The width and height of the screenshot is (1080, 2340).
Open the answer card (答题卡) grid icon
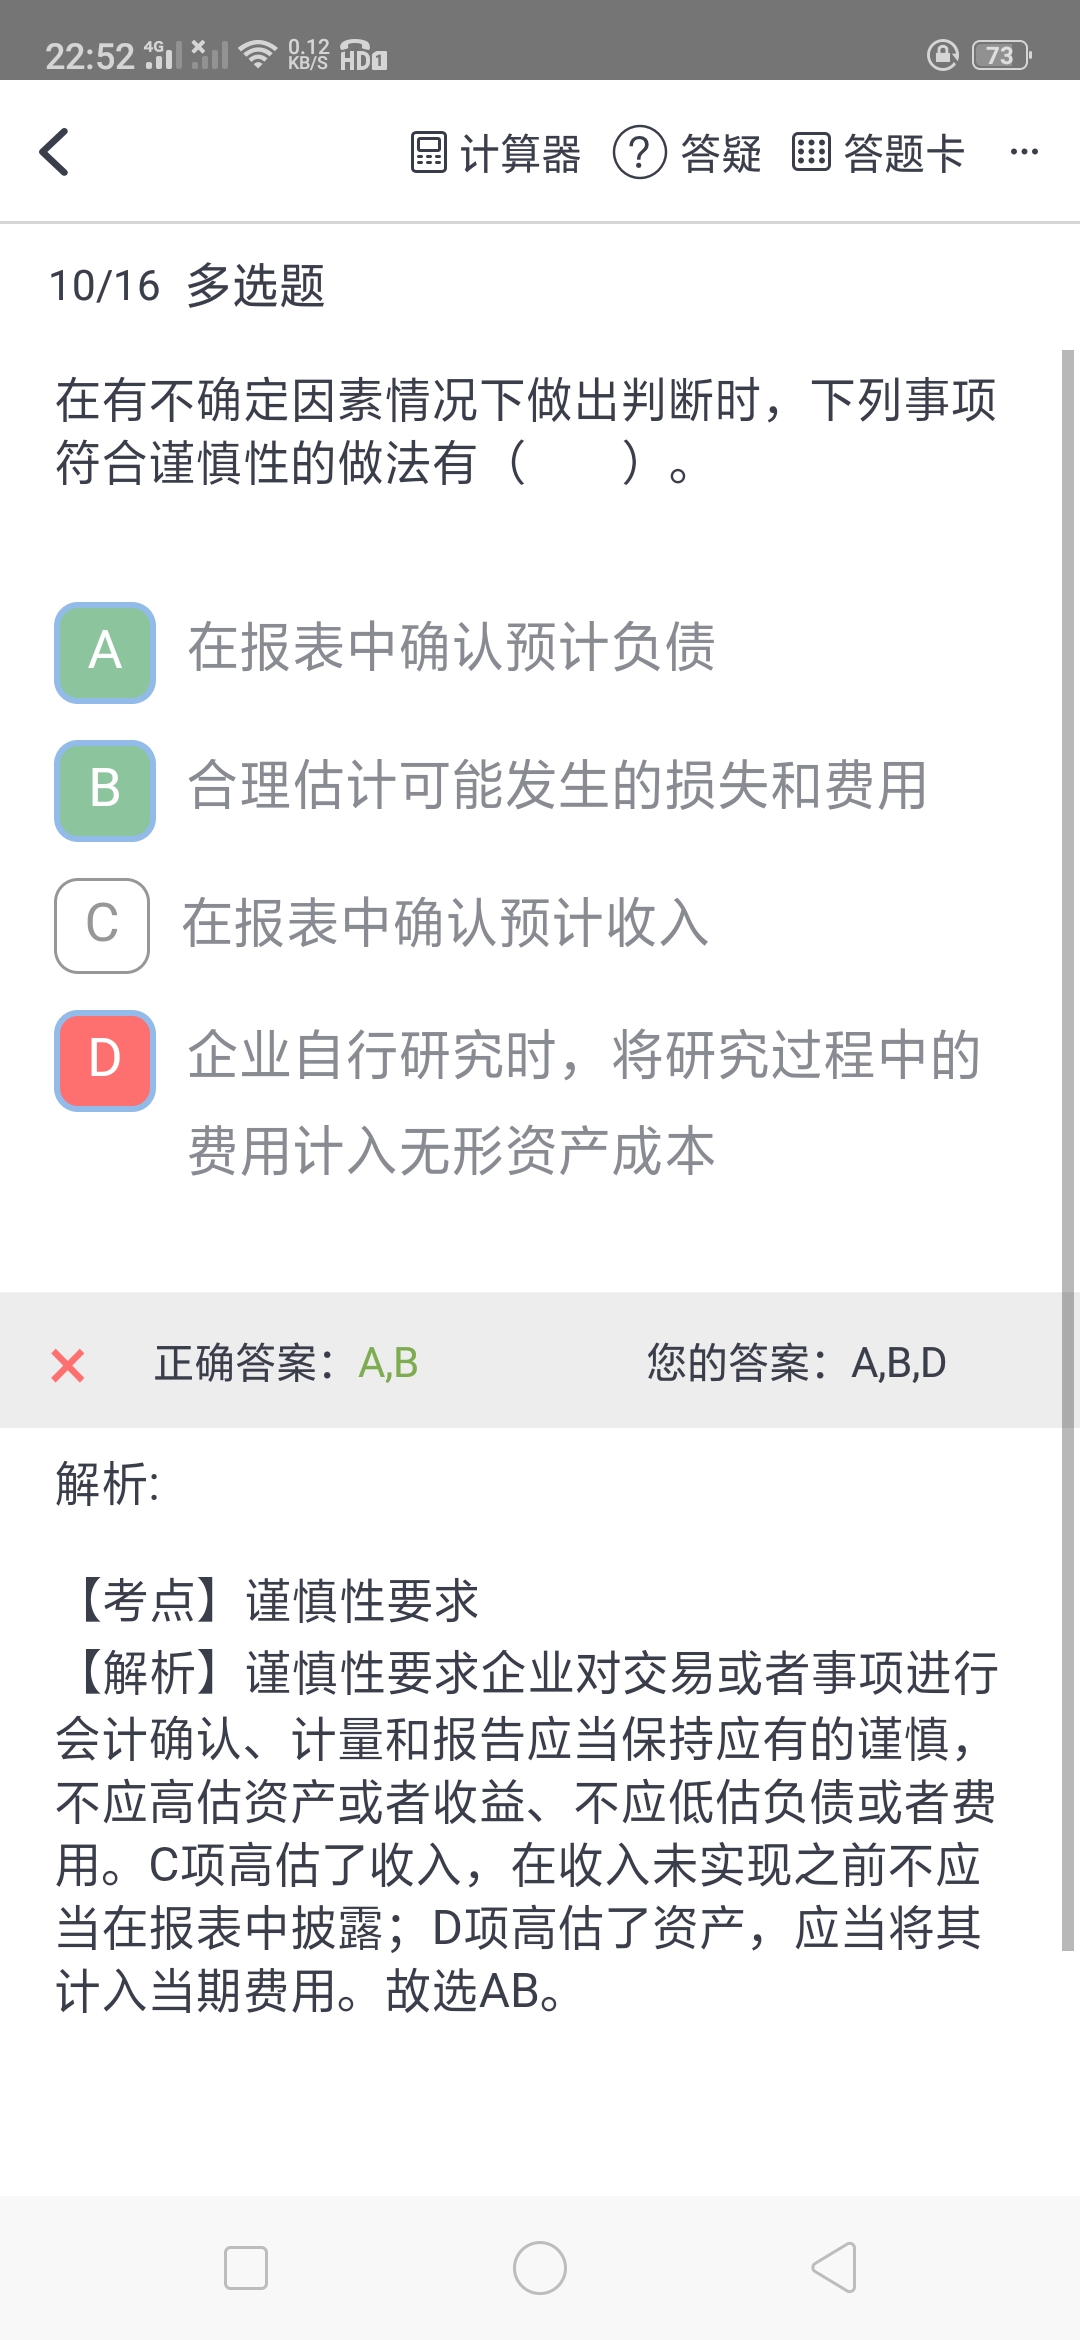[811, 153]
